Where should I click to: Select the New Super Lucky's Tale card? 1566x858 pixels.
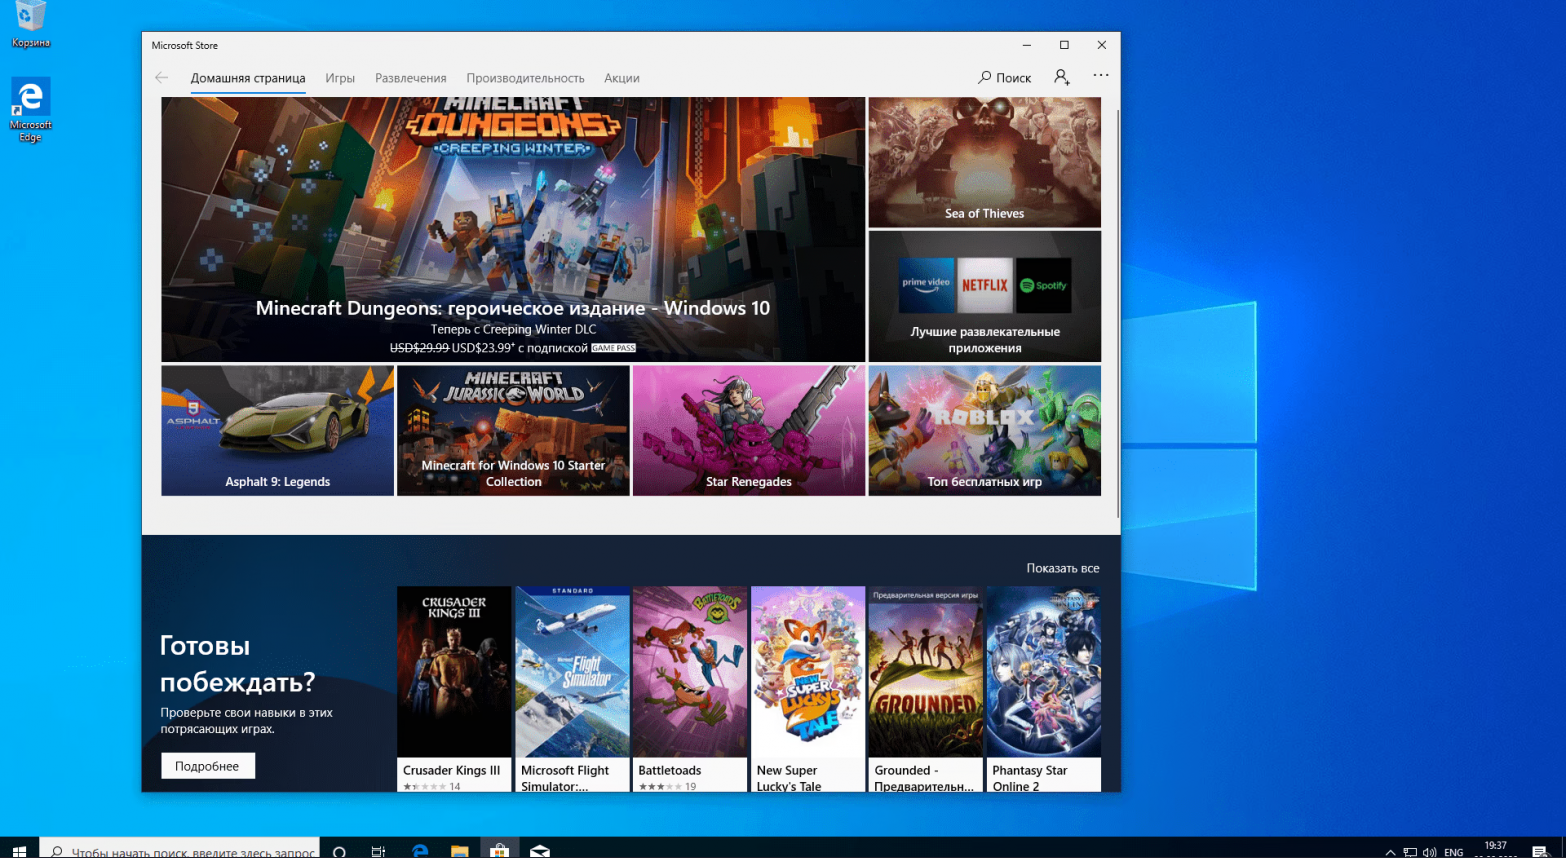pos(808,689)
